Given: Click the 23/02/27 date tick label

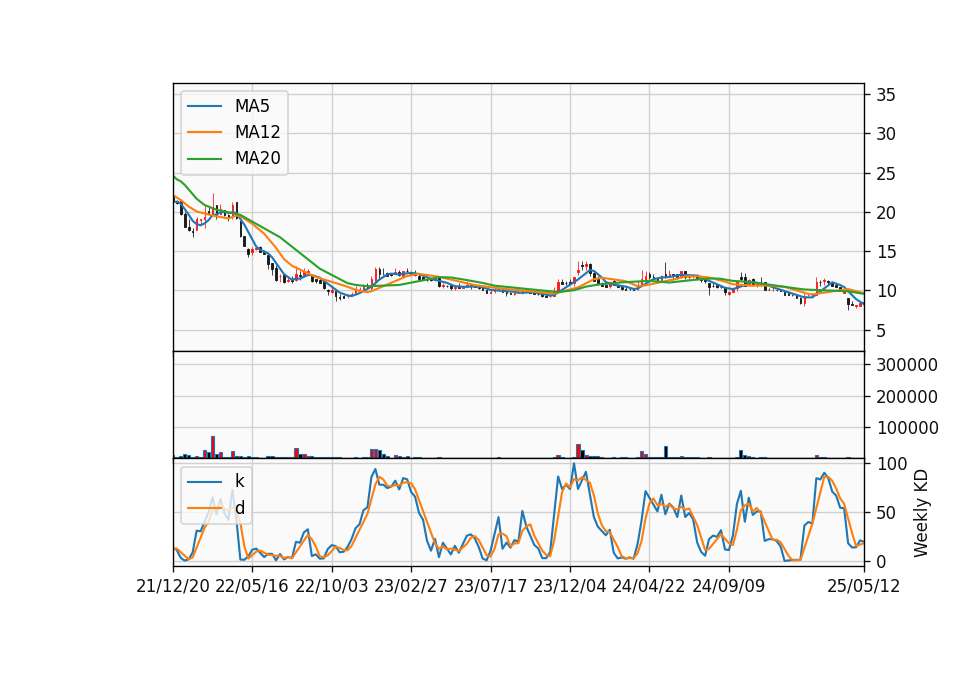Looking at the screenshot, I should [411, 586].
